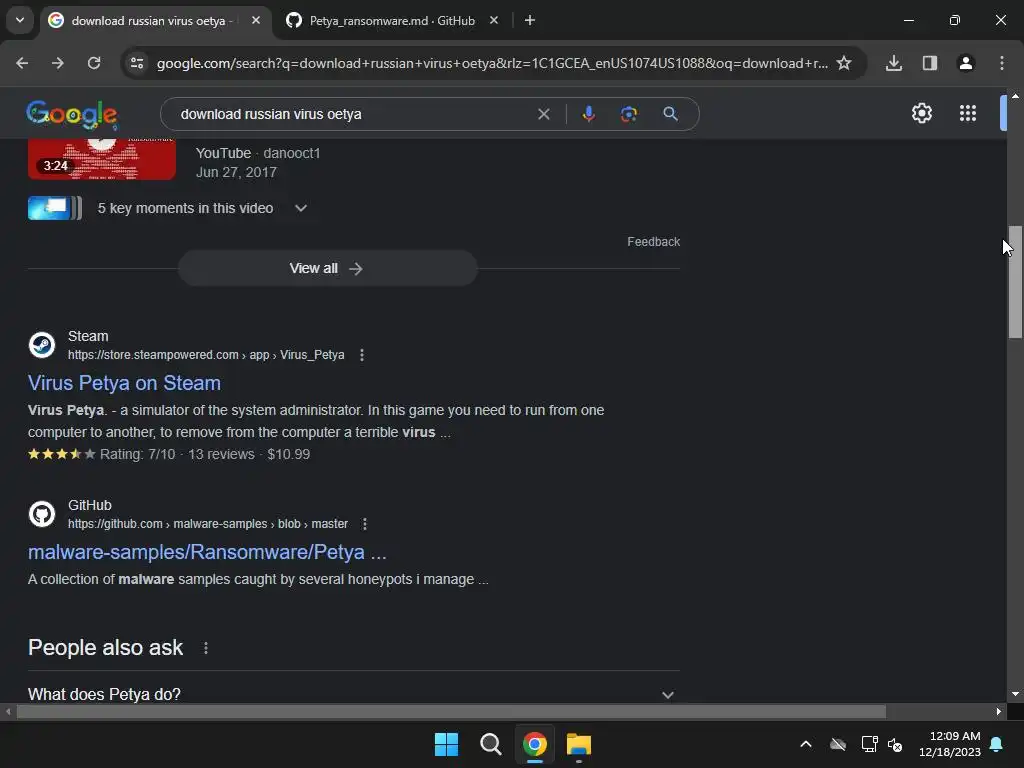Close the Petya_ransomware.md GitHub tab

point(494,20)
